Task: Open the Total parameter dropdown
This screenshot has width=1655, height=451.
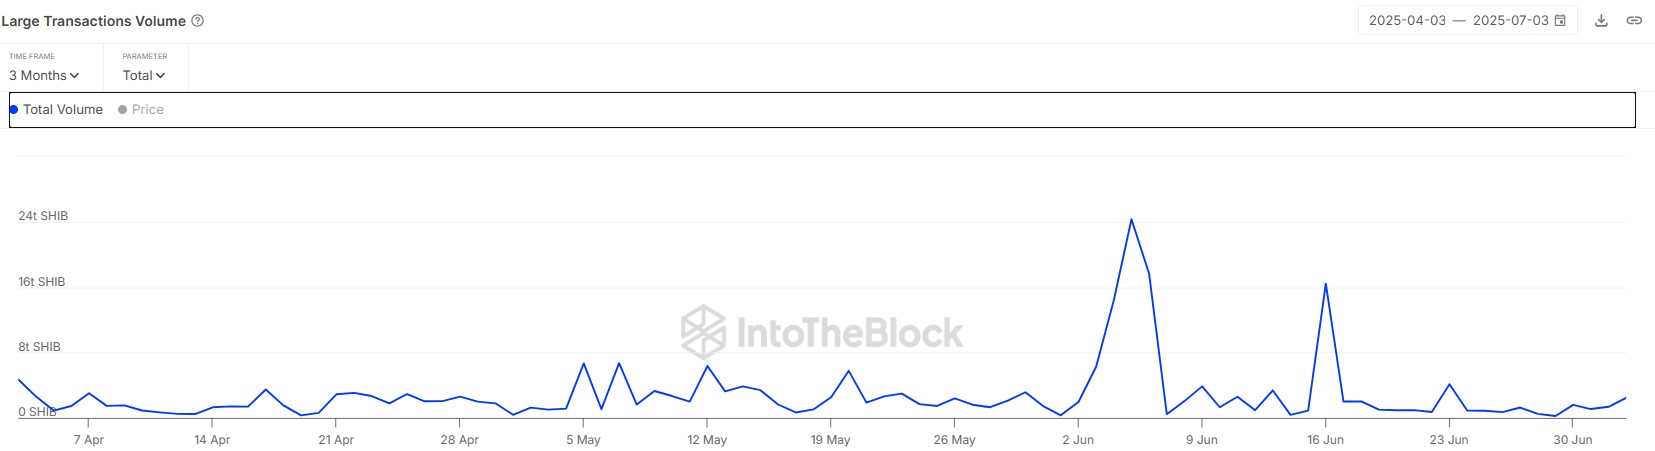Action: pyautogui.click(x=144, y=75)
